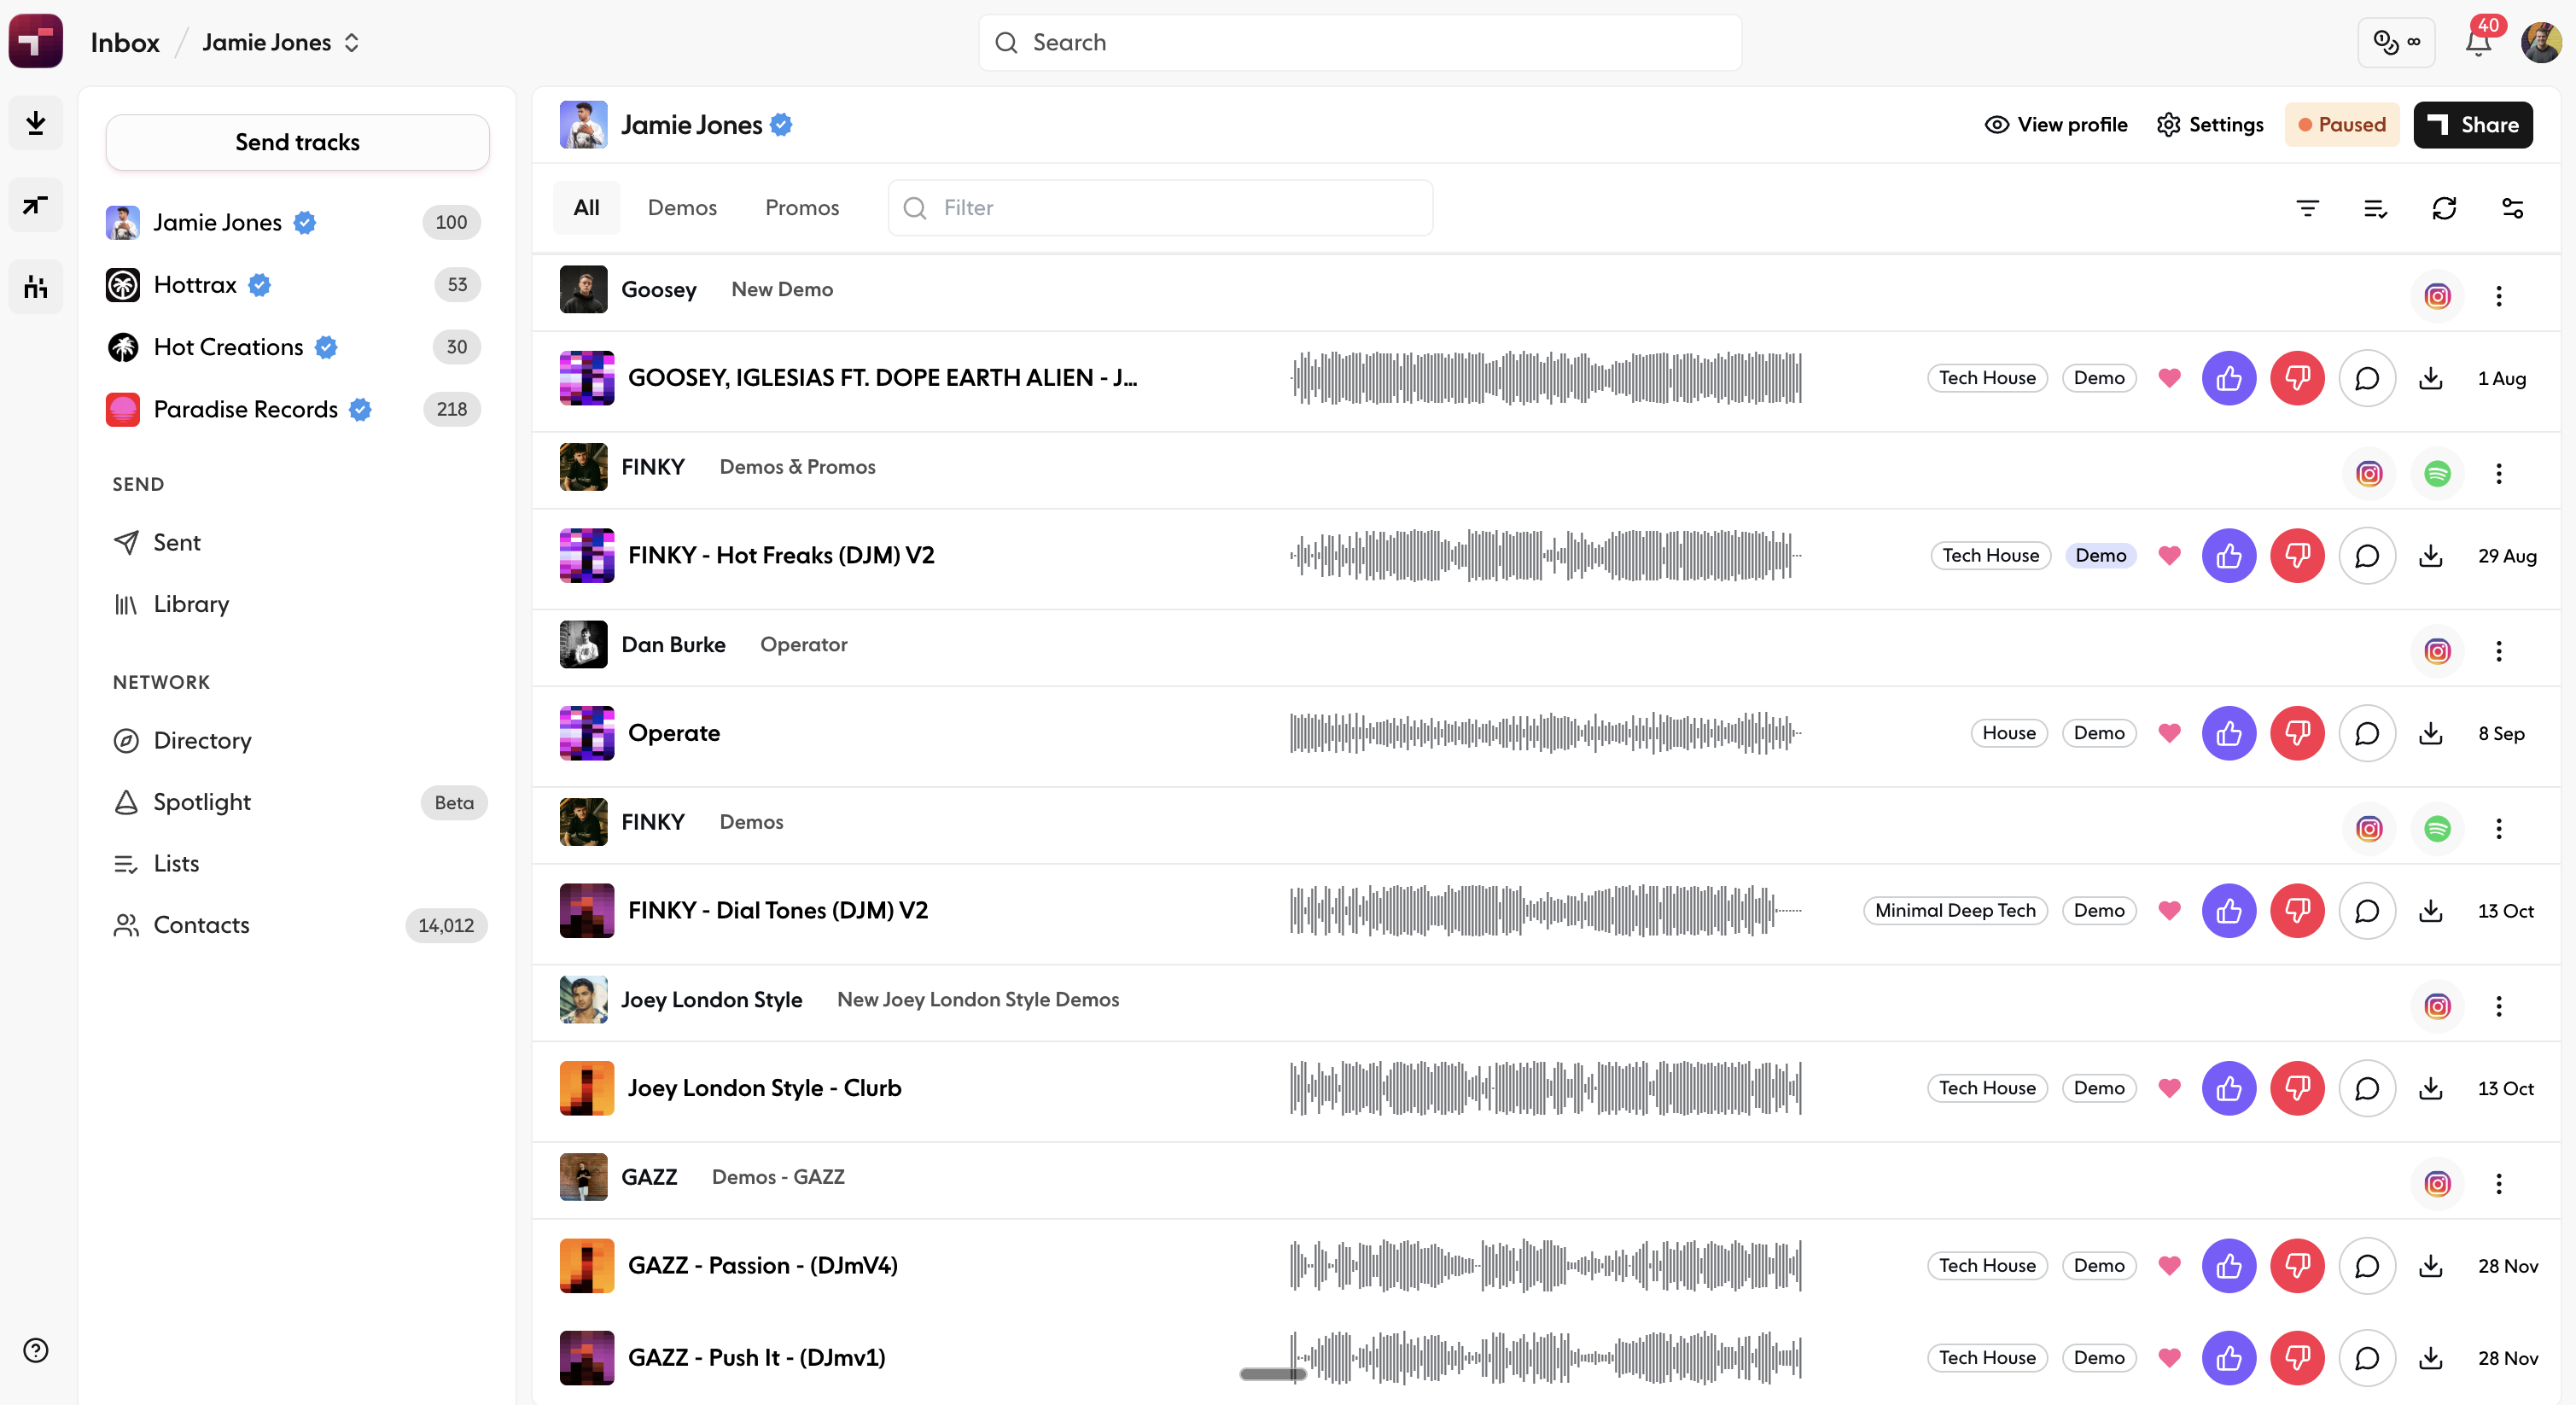
Task: Click the Send tracks button
Action: (297, 142)
